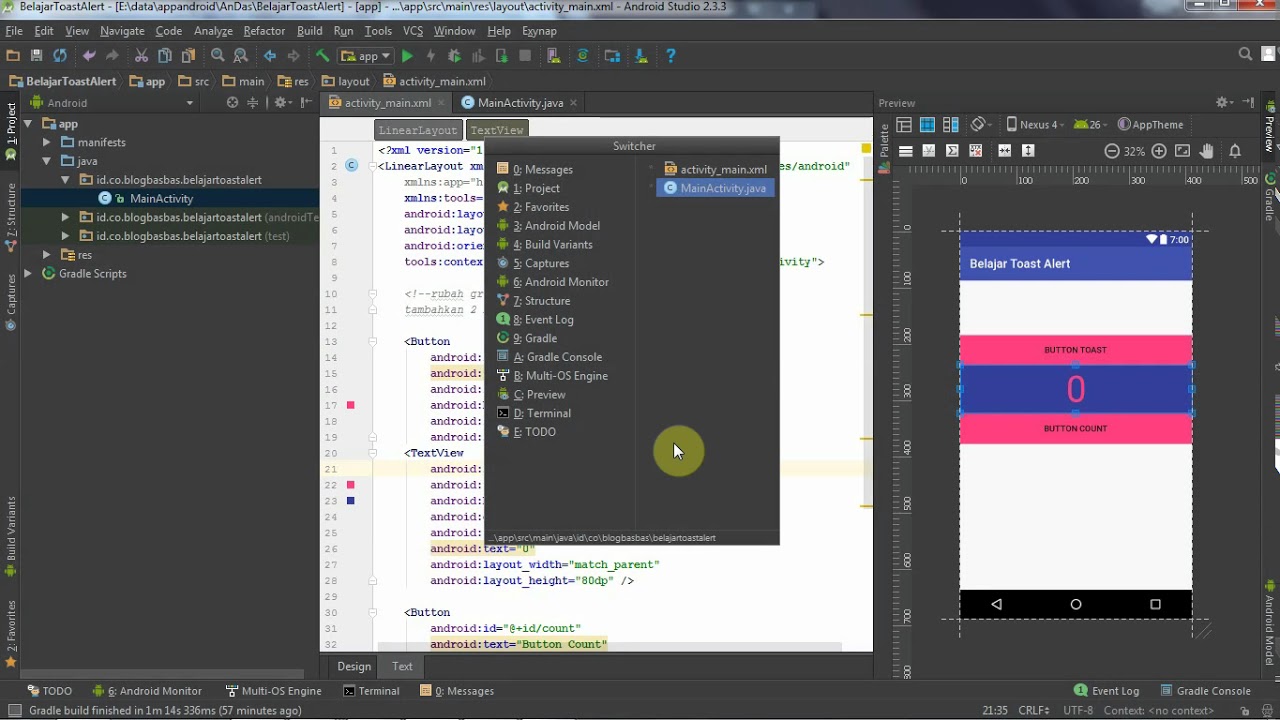Screen dimensions: 1280x720
Task: Expand Gradle Scripts node
Action: 27,273
